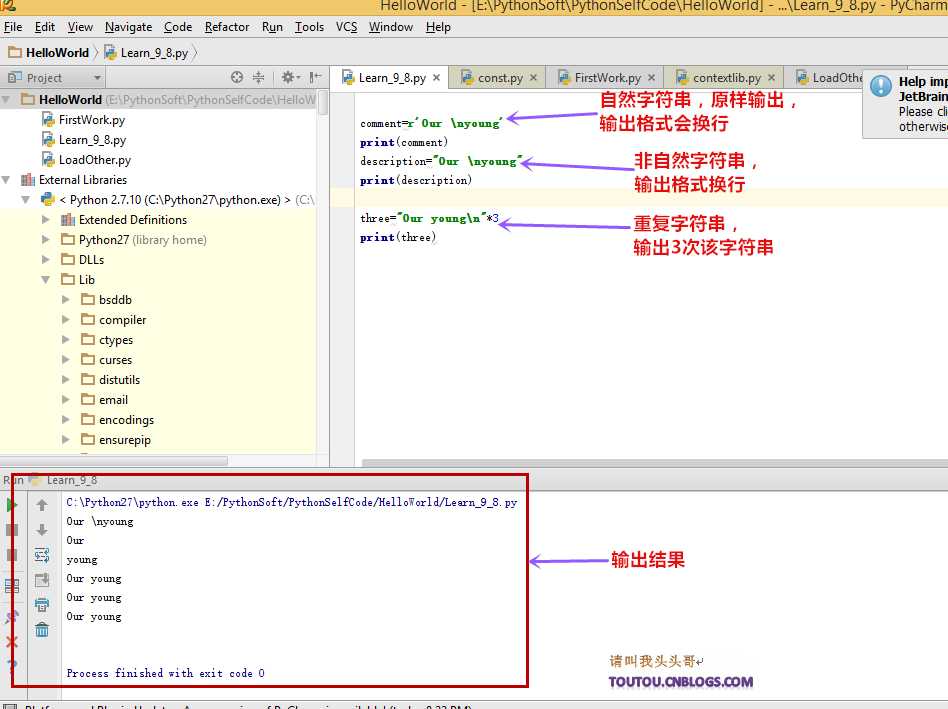948x709 pixels.
Task: Navigate down the stack trace
Action: point(42,530)
